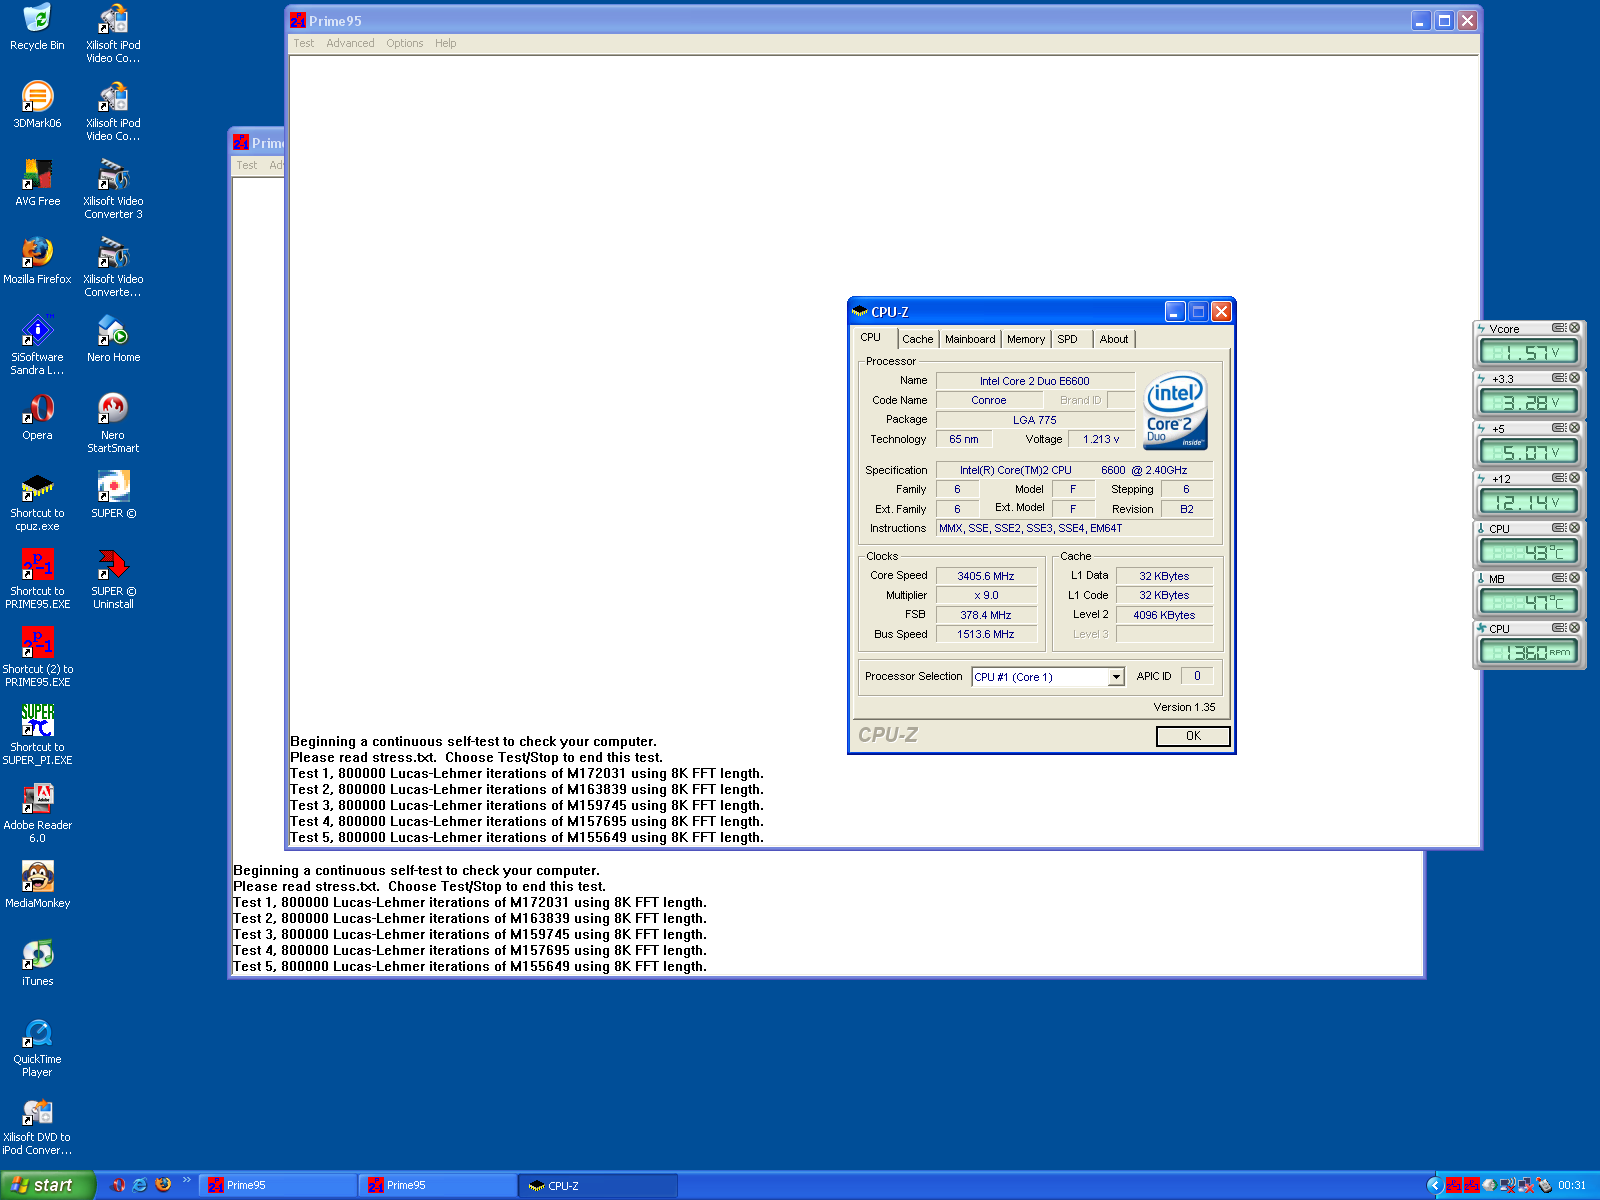Close the +12 voltage monitor widget

click(1574, 478)
